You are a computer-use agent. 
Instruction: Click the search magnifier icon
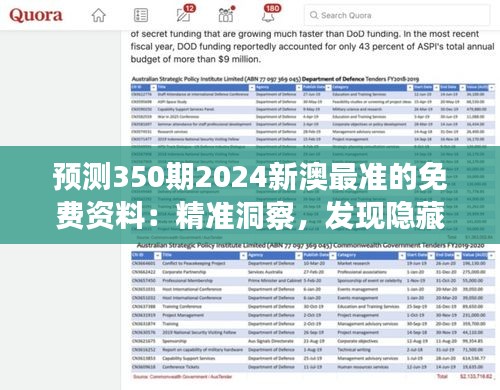point(314,15)
